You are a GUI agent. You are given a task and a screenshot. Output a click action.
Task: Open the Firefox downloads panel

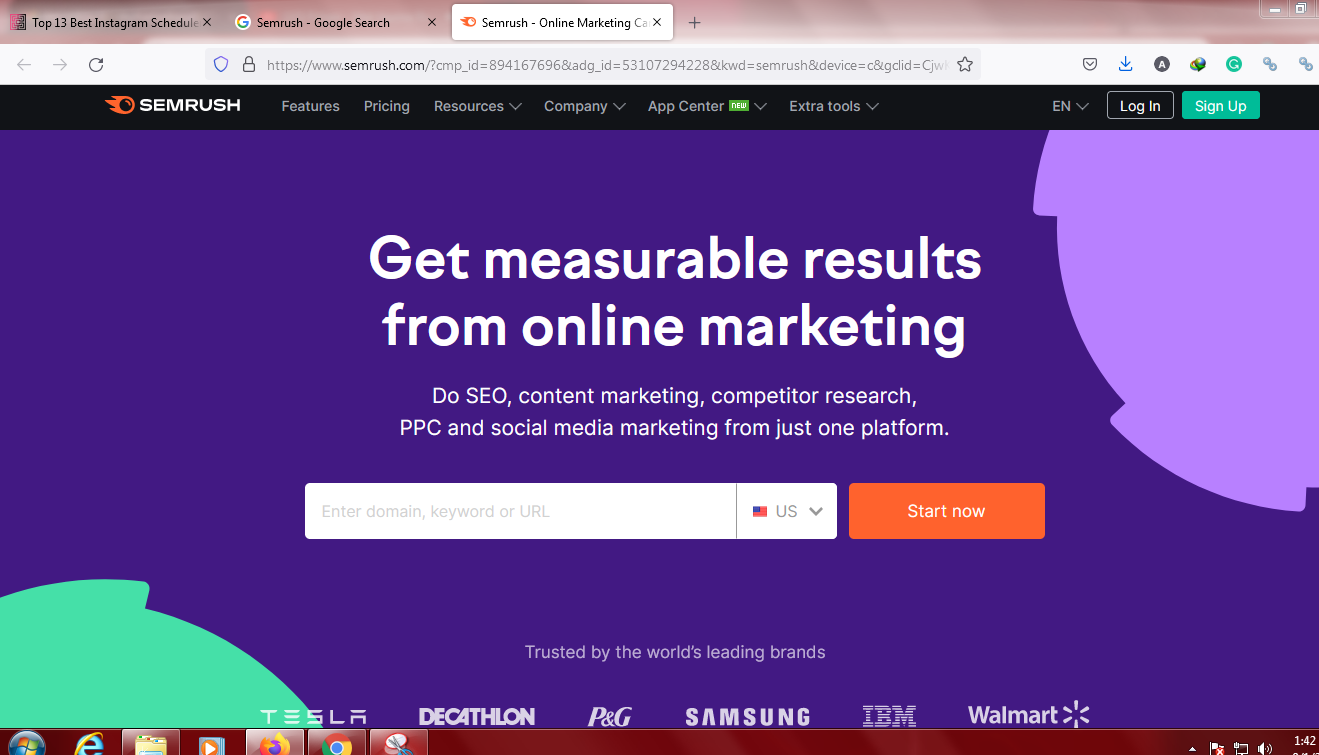[1125, 64]
